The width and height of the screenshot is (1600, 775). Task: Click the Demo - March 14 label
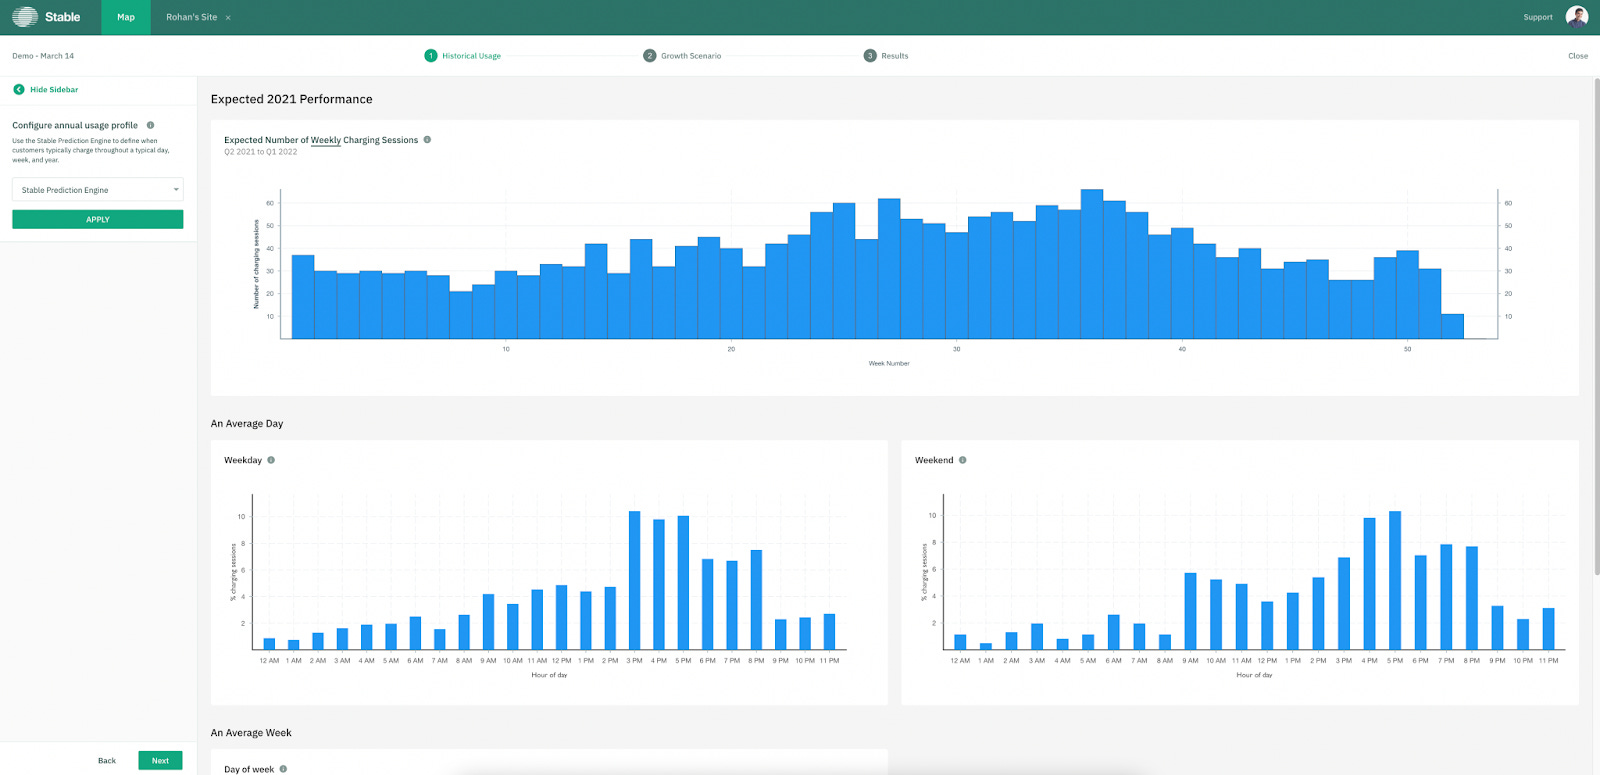point(43,56)
